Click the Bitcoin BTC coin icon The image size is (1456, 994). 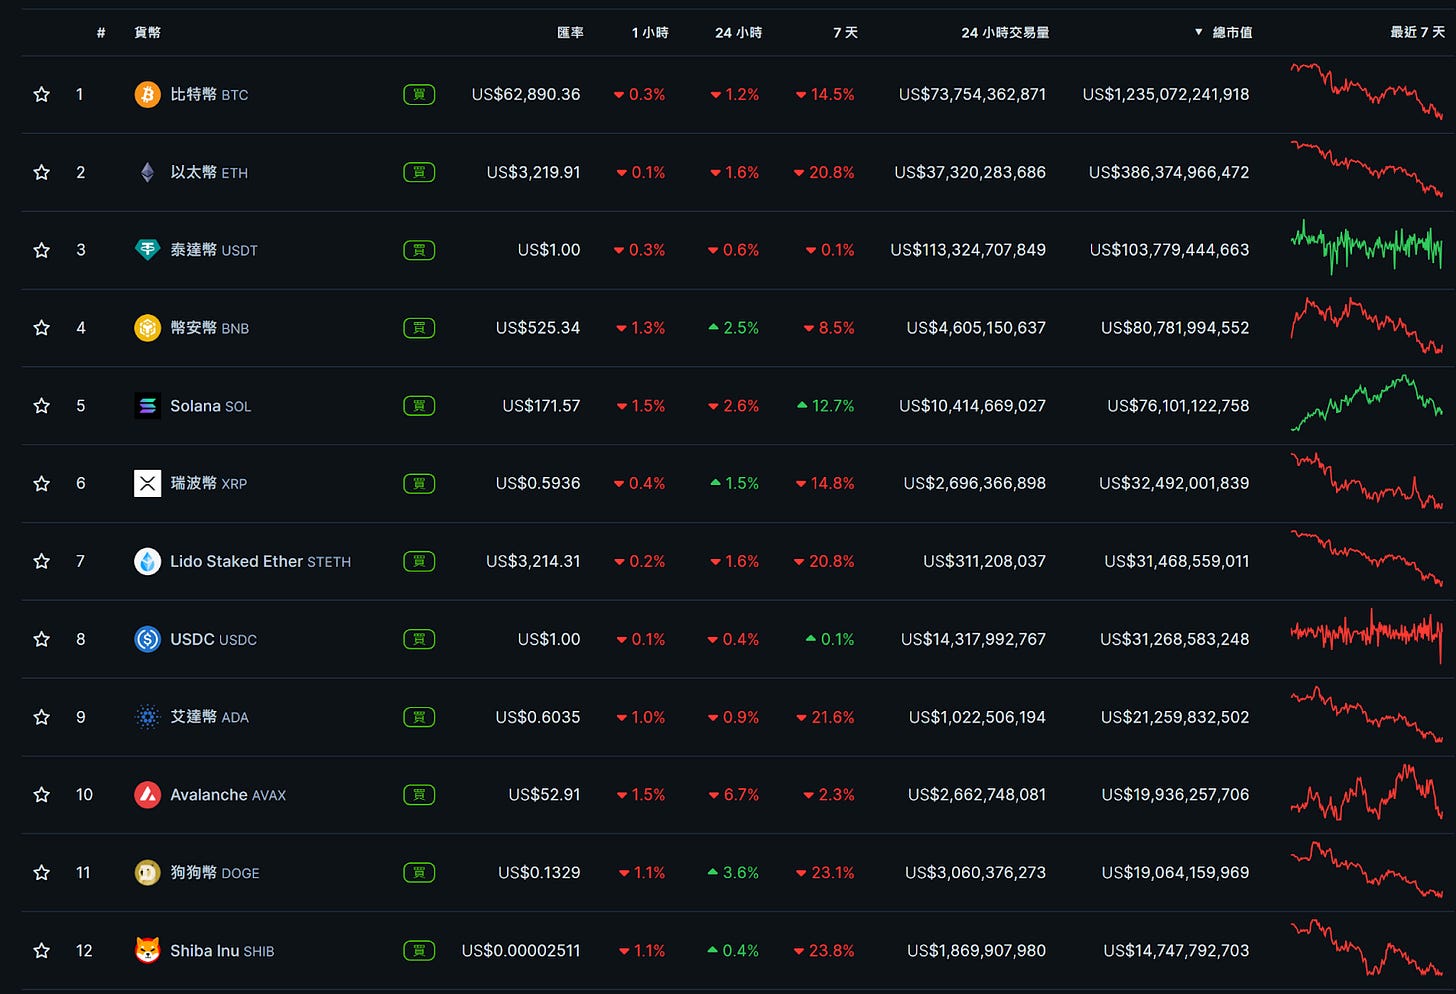(147, 94)
